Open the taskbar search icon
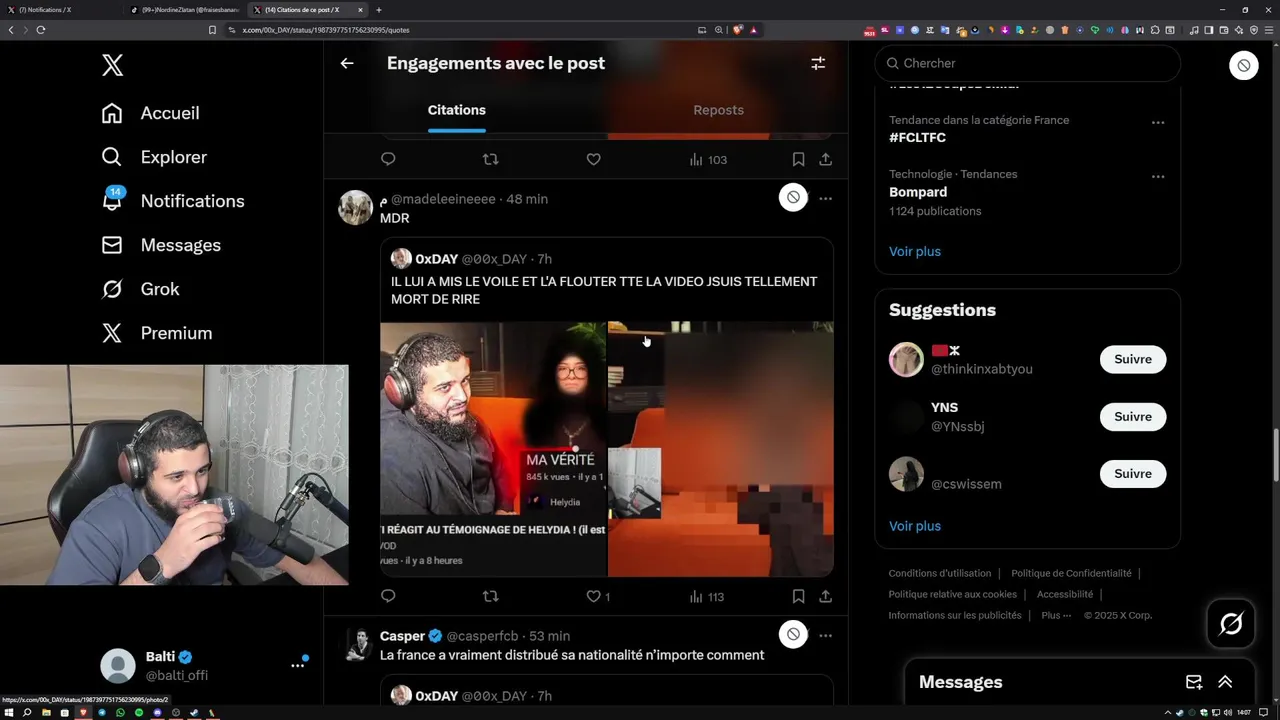 point(27,713)
